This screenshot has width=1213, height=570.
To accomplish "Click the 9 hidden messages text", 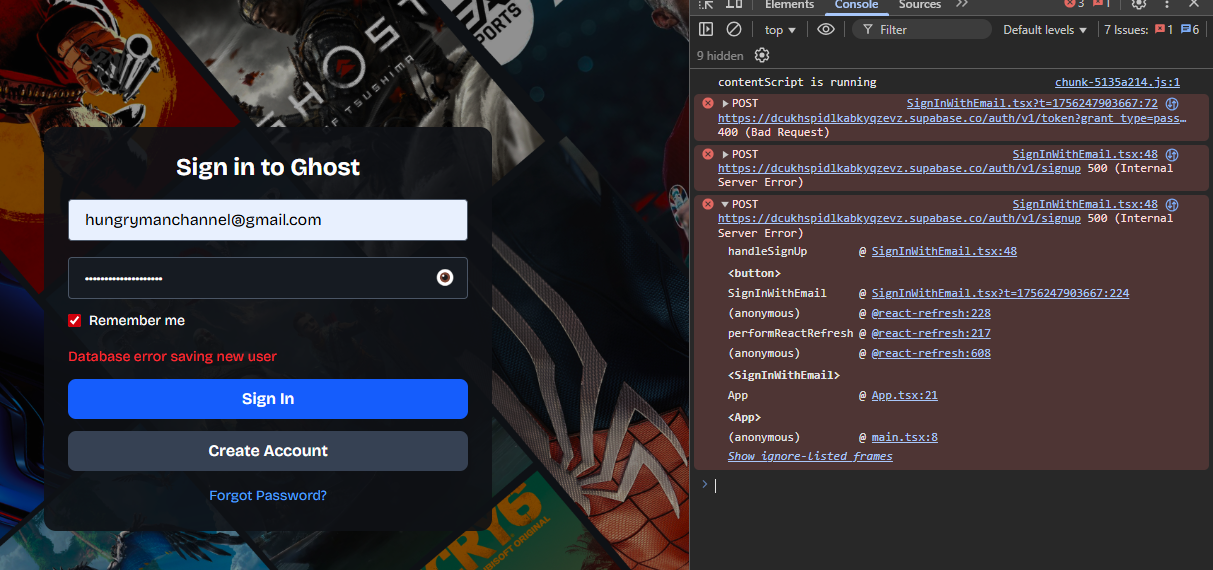I will click(x=720, y=55).
